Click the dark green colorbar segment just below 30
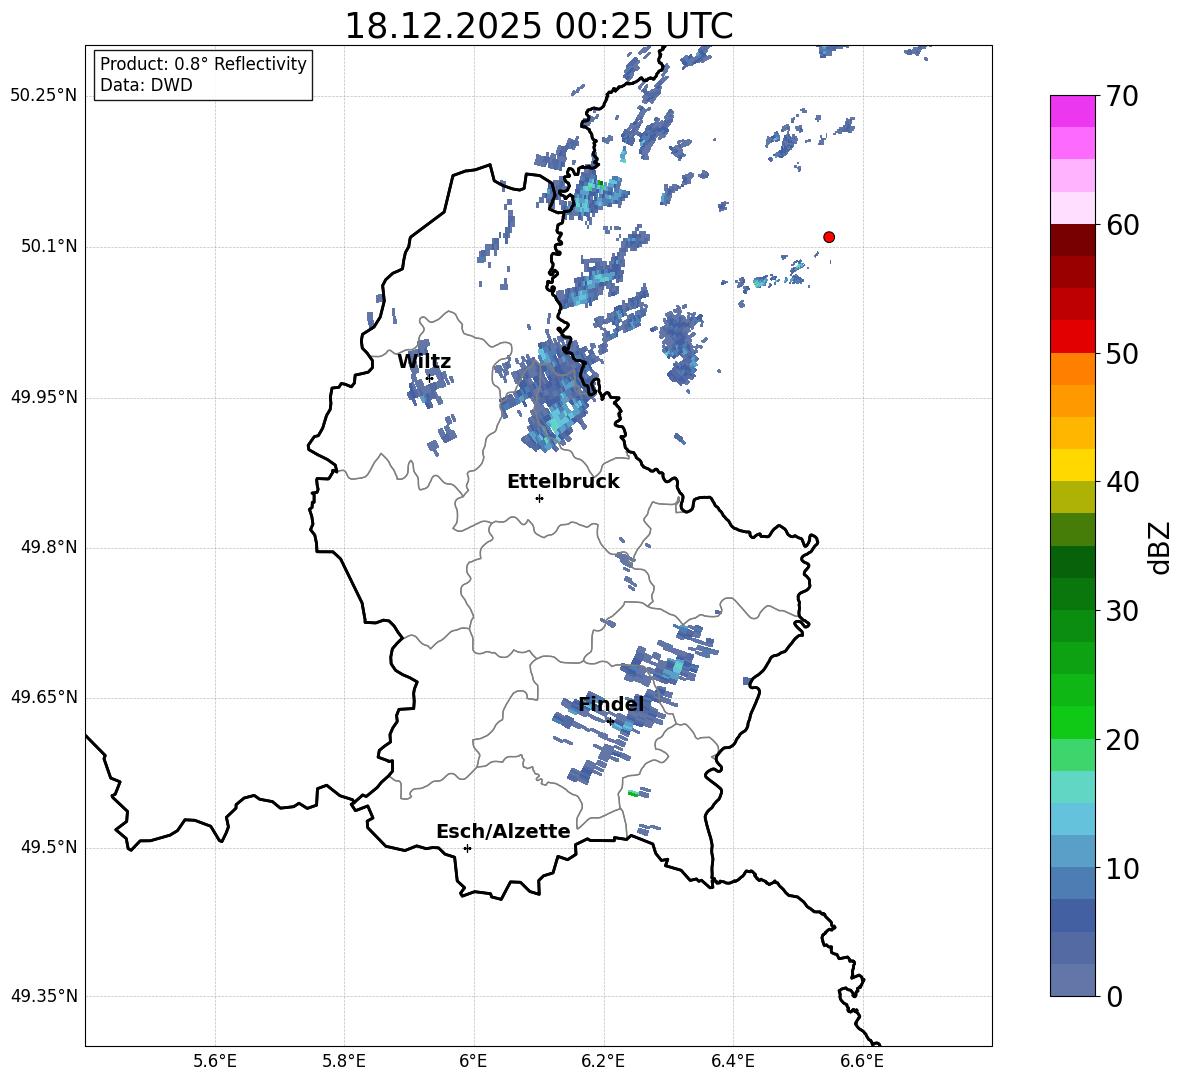 coord(1073,627)
